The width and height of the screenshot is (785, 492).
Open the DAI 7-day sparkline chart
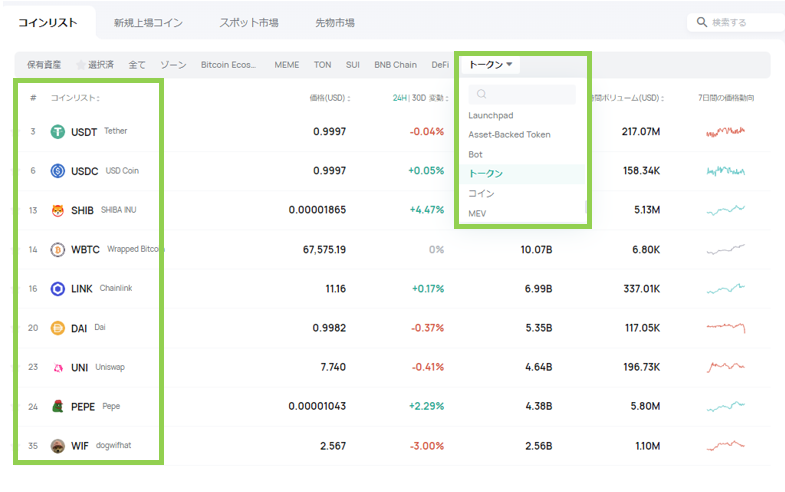725,328
